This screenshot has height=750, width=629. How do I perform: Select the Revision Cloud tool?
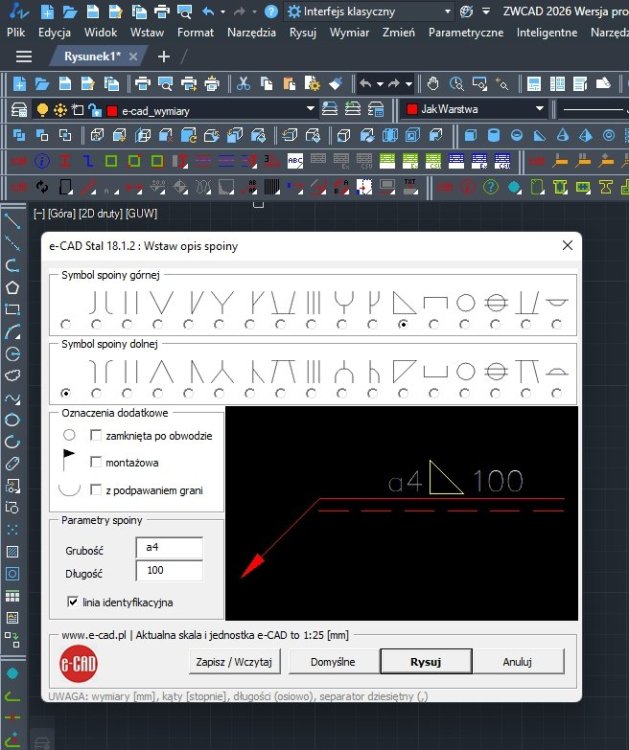pyautogui.click(x=12, y=375)
